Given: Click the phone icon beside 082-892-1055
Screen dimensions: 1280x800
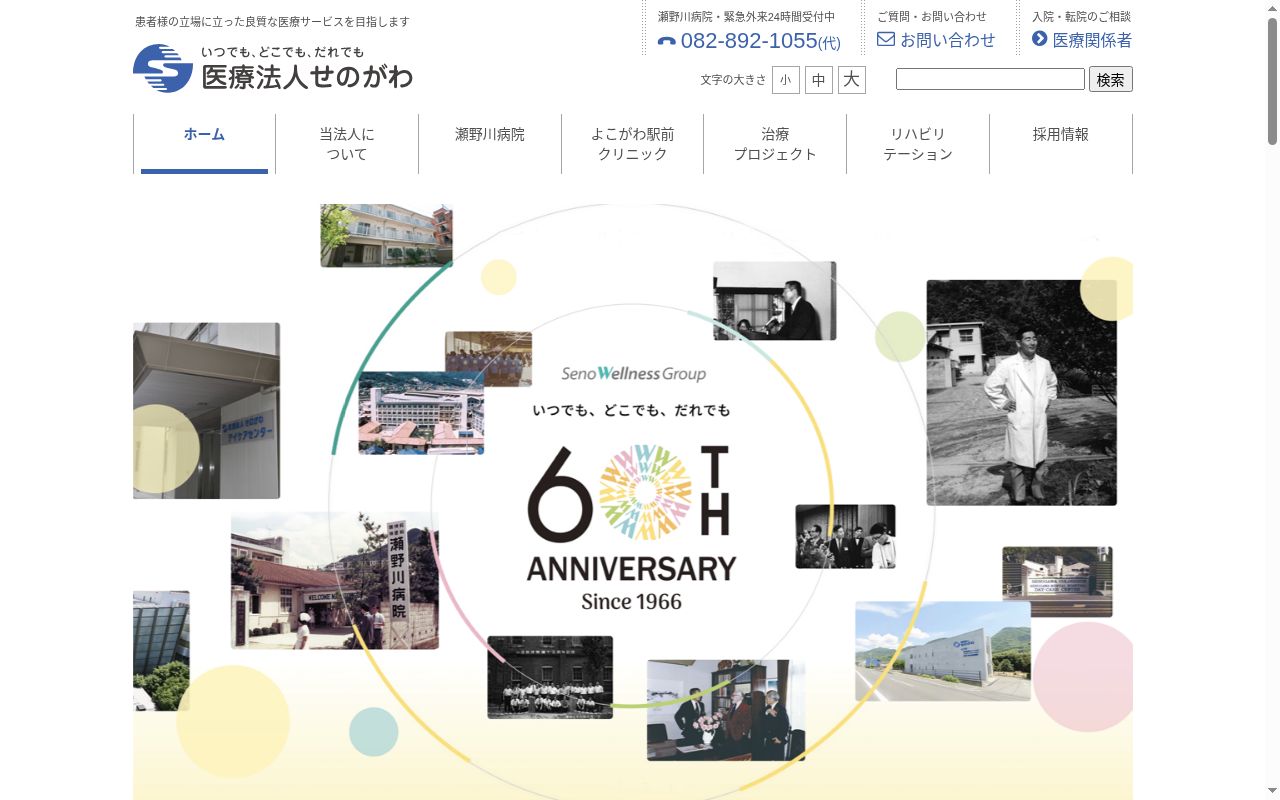Looking at the screenshot, I should pyautogui.click(x=667, y=42).
